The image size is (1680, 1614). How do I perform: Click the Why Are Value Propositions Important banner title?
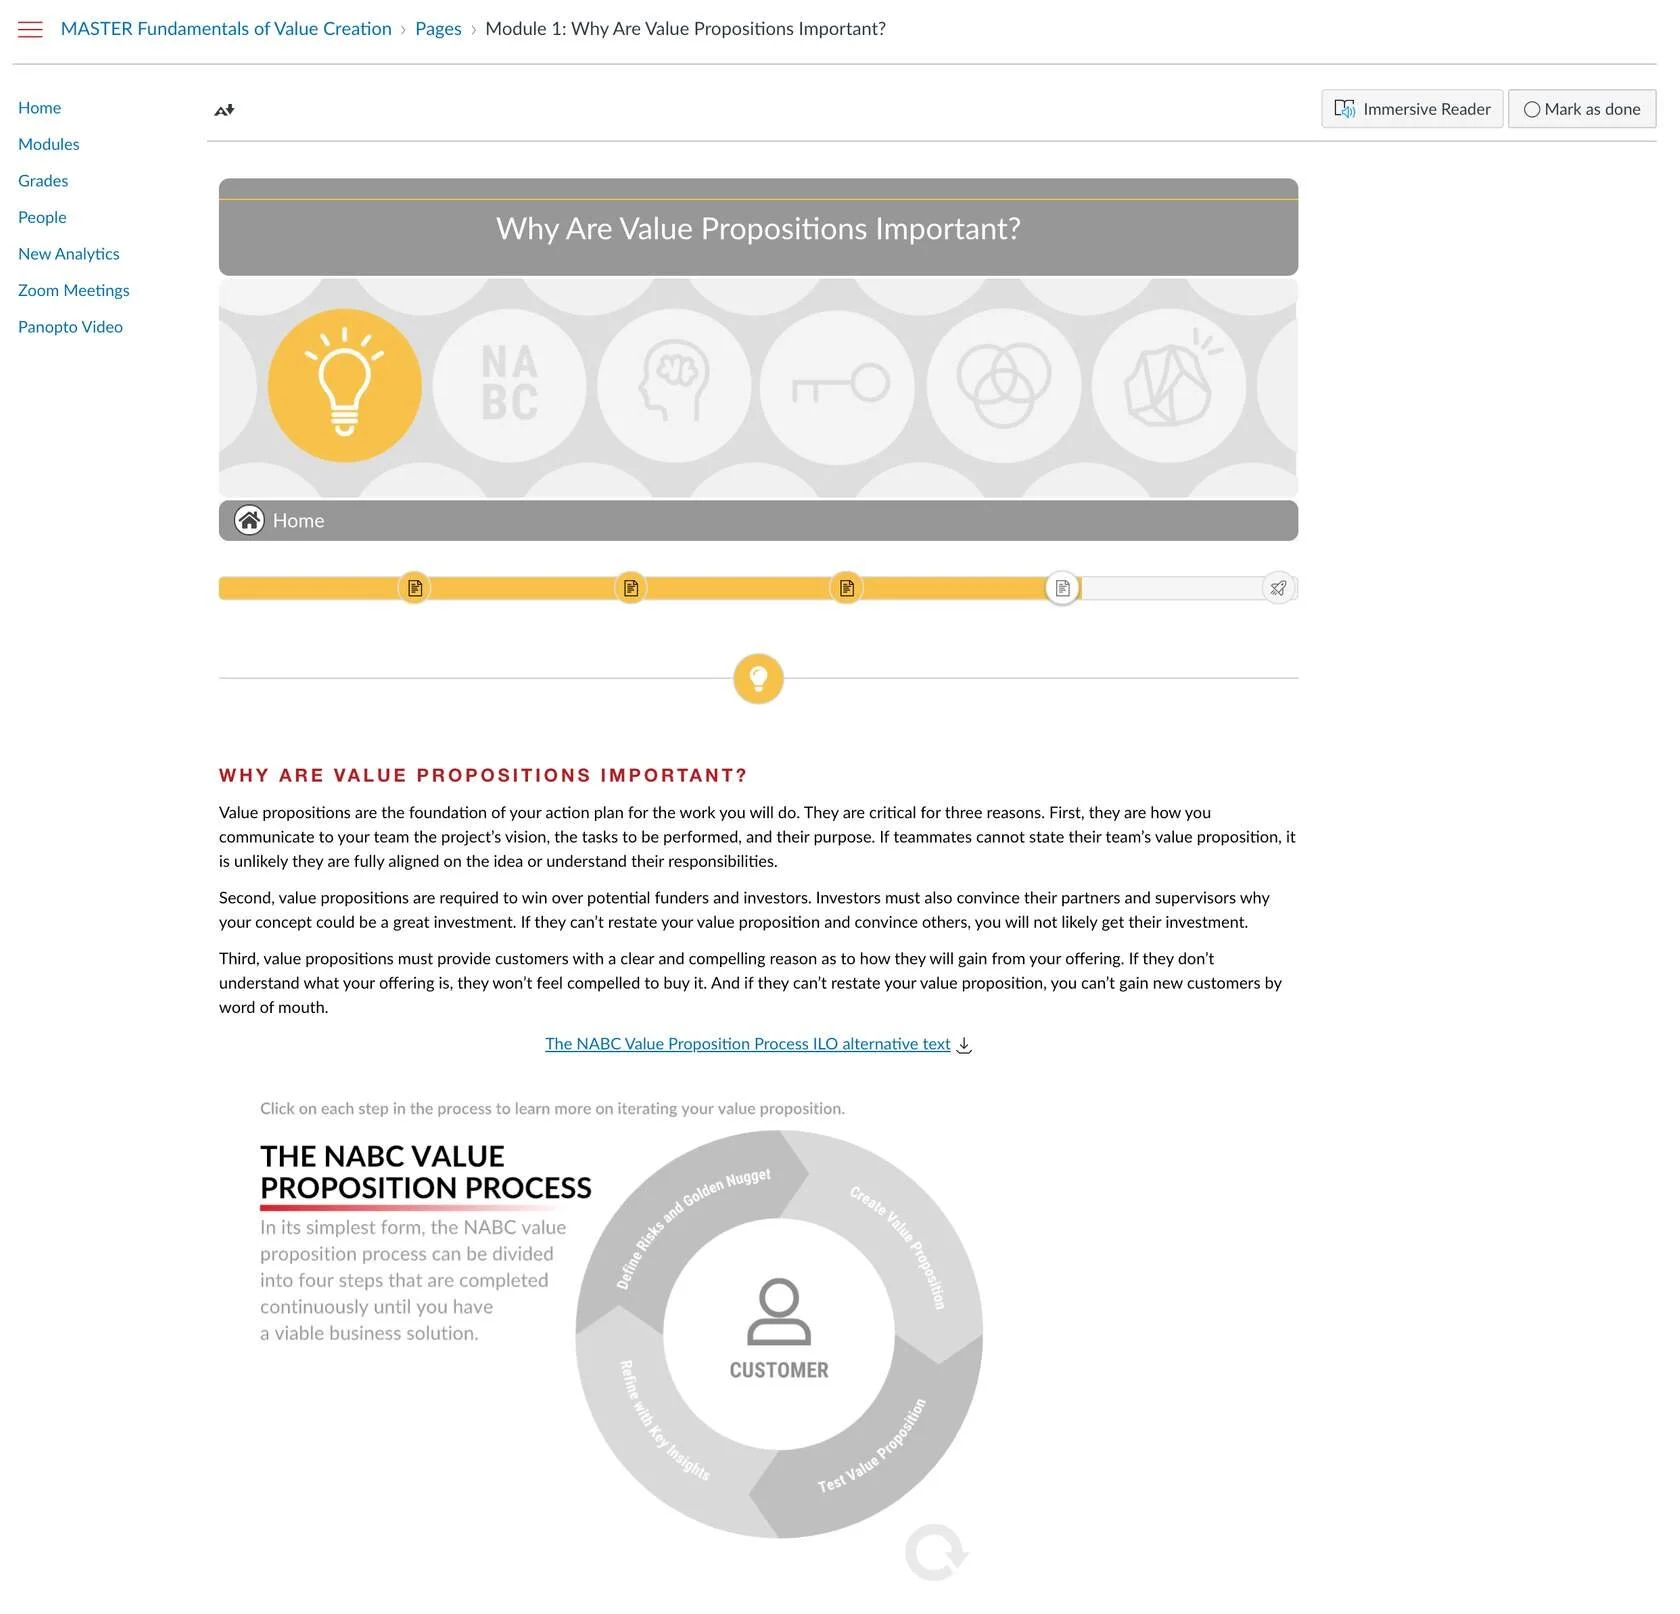758,229
